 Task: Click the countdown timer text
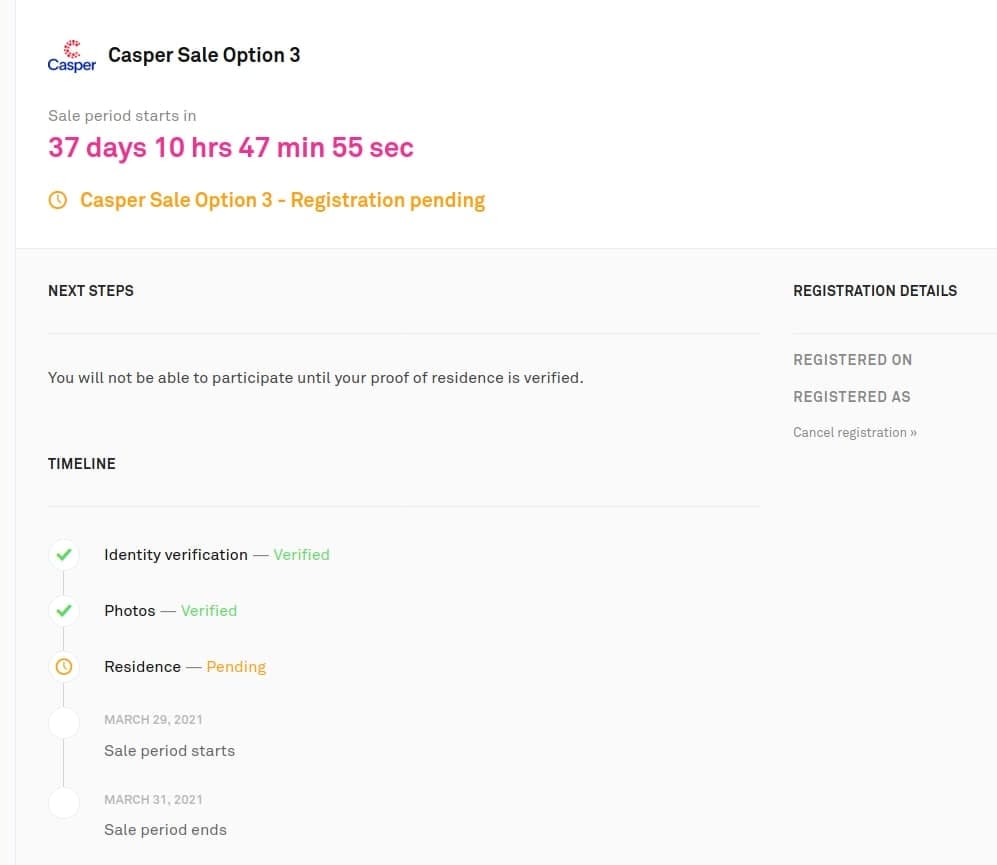231,148
